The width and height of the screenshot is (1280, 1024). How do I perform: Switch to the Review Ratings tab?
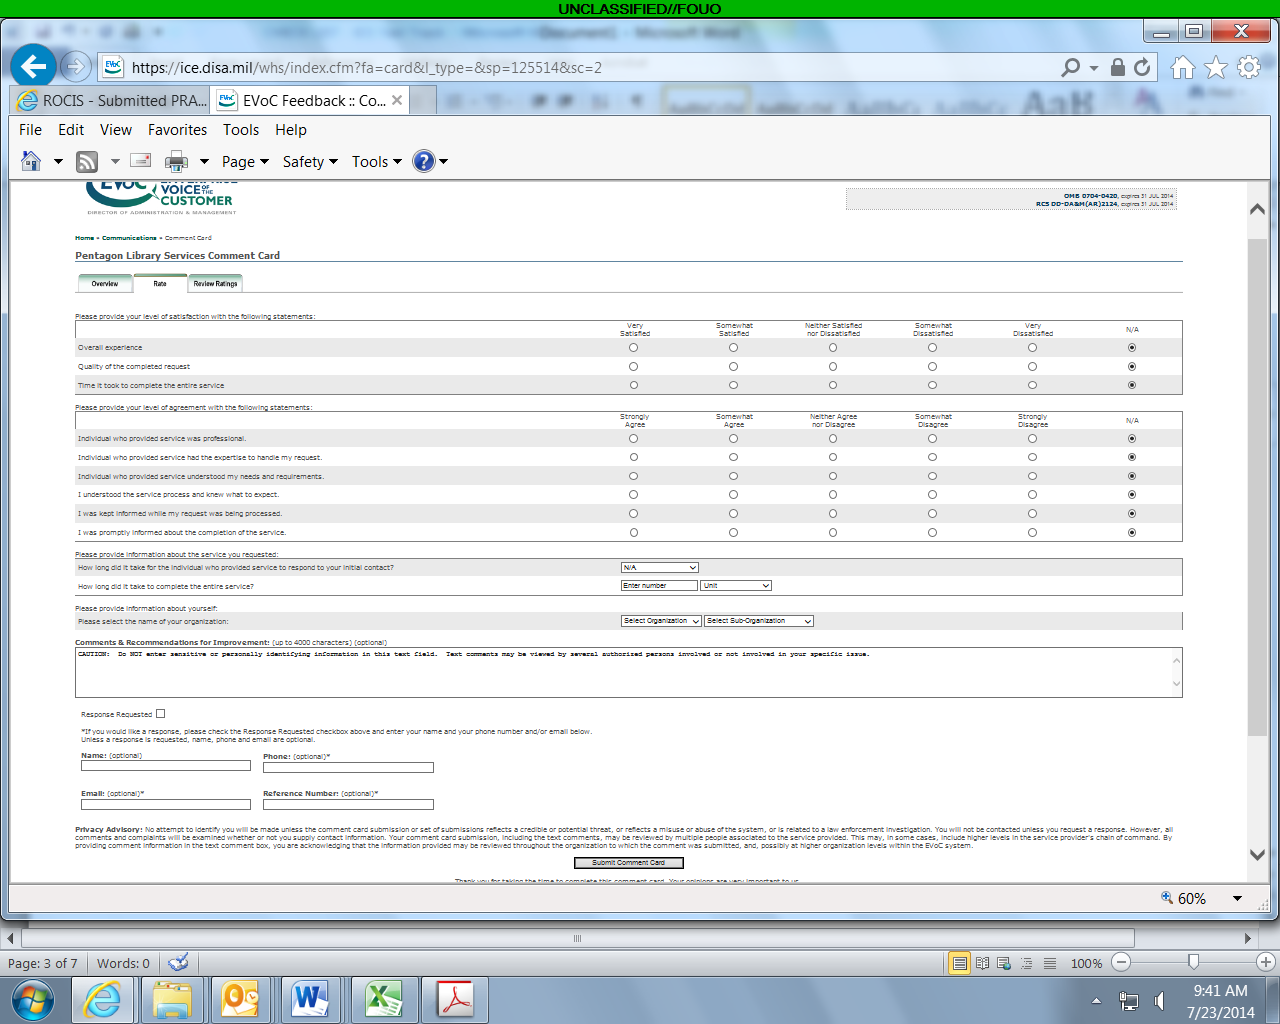click(215, 284)
